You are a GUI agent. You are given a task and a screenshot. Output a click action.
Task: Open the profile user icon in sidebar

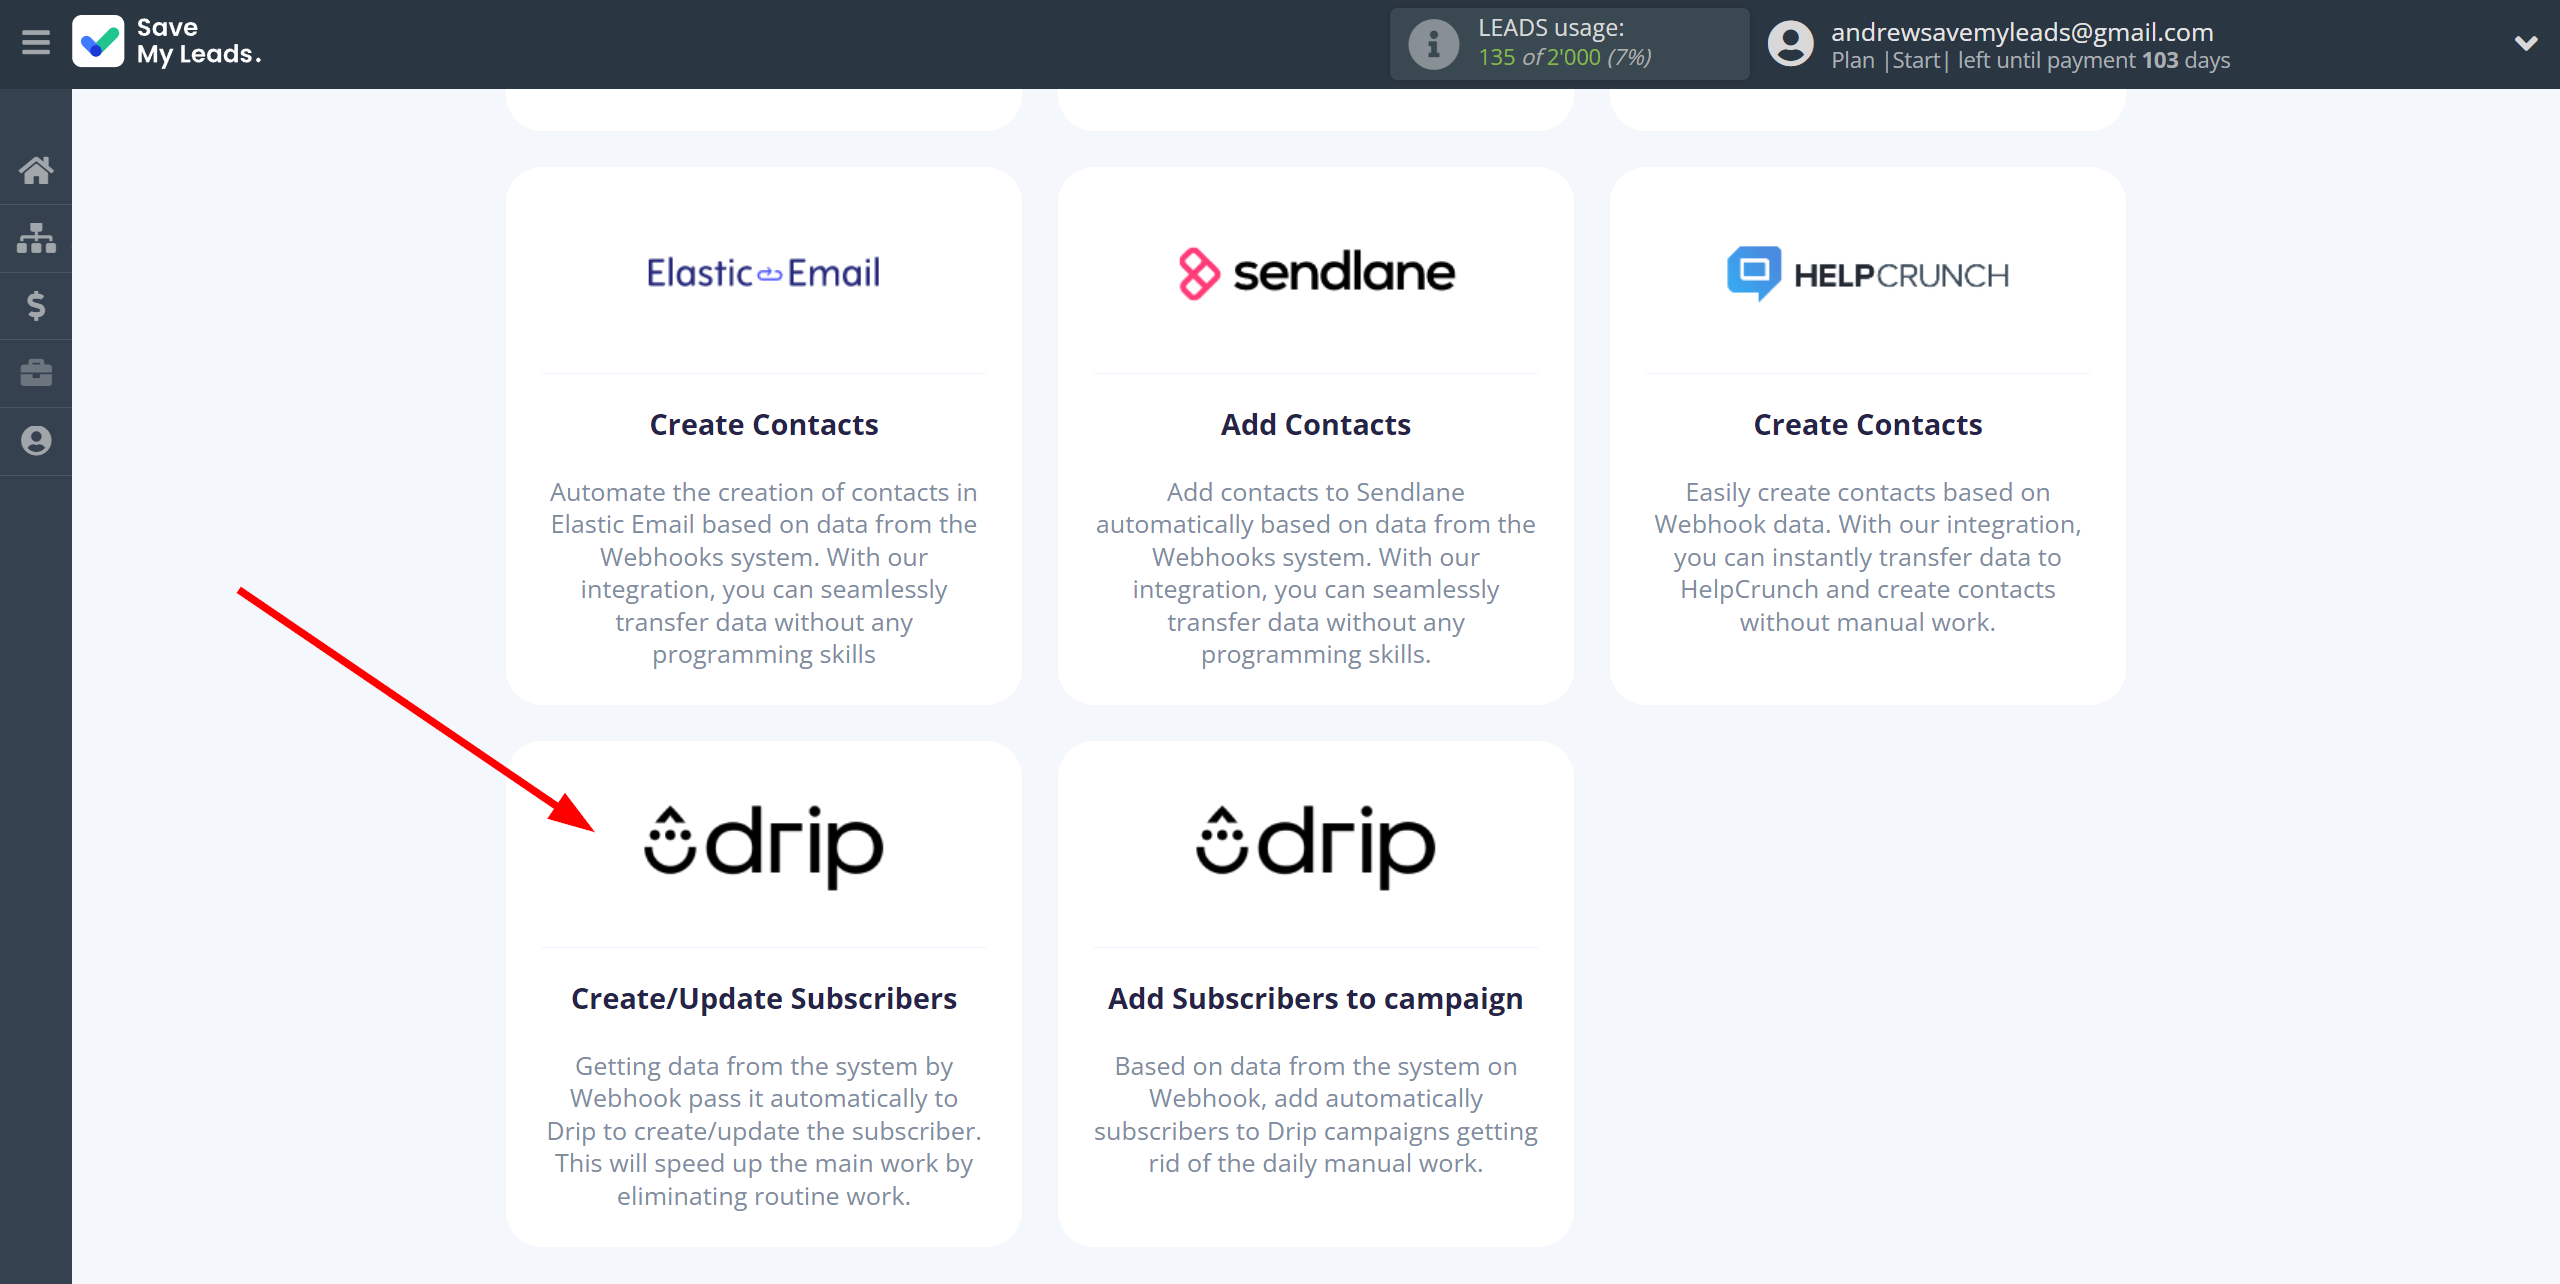coord(36,441)
